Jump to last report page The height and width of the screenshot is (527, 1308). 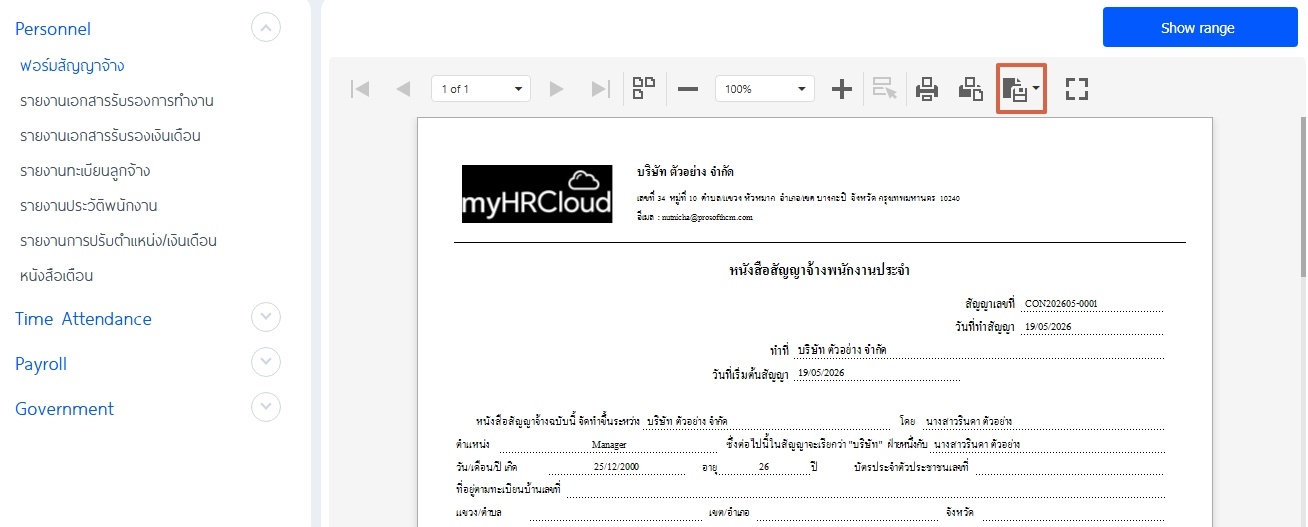(600, 89)
